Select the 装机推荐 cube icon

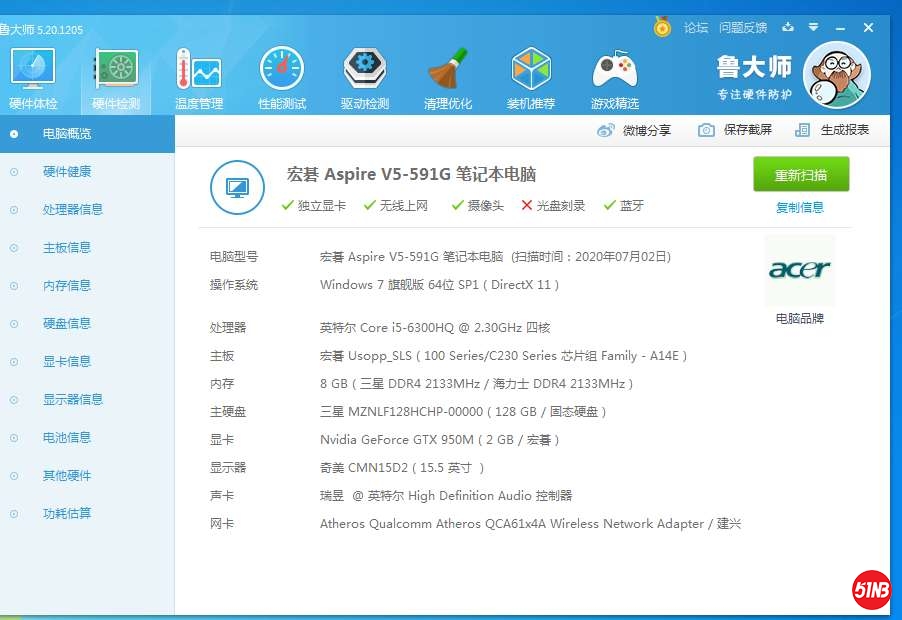pyautogui.click(x=531, y=70)
